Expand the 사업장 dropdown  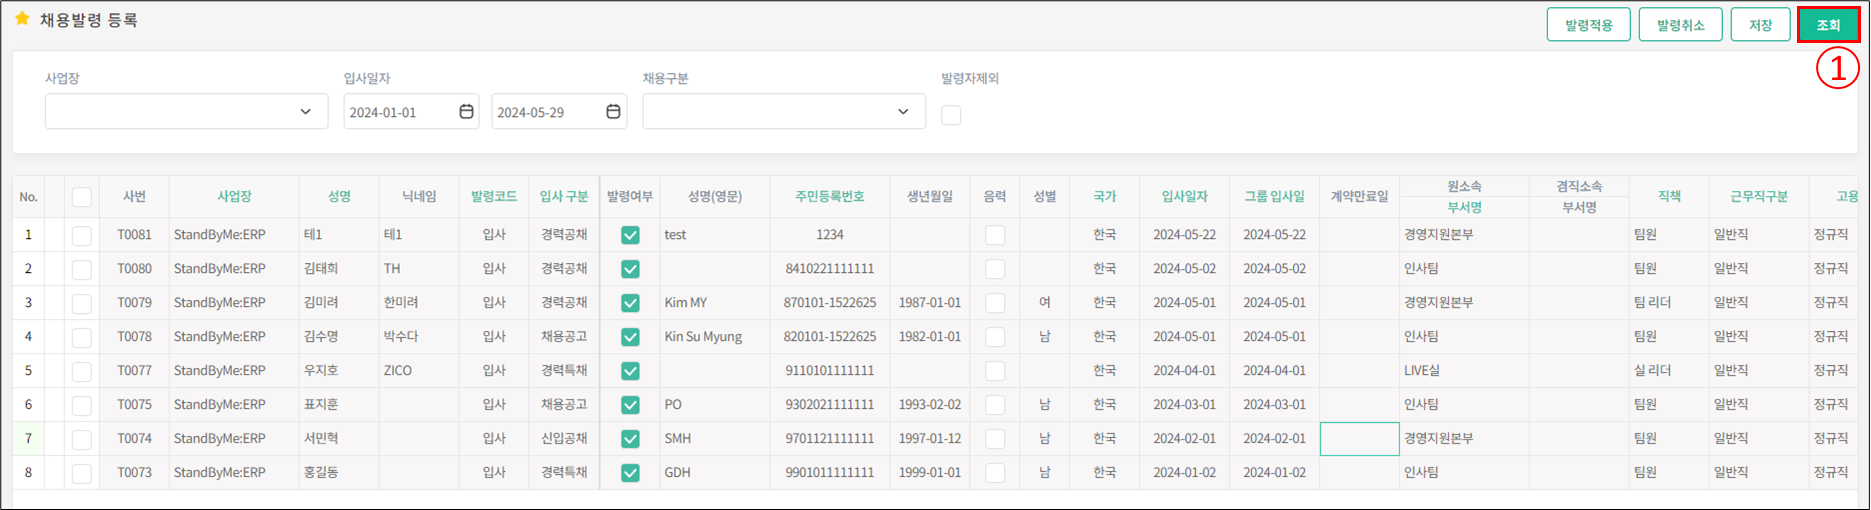[186, 112]
